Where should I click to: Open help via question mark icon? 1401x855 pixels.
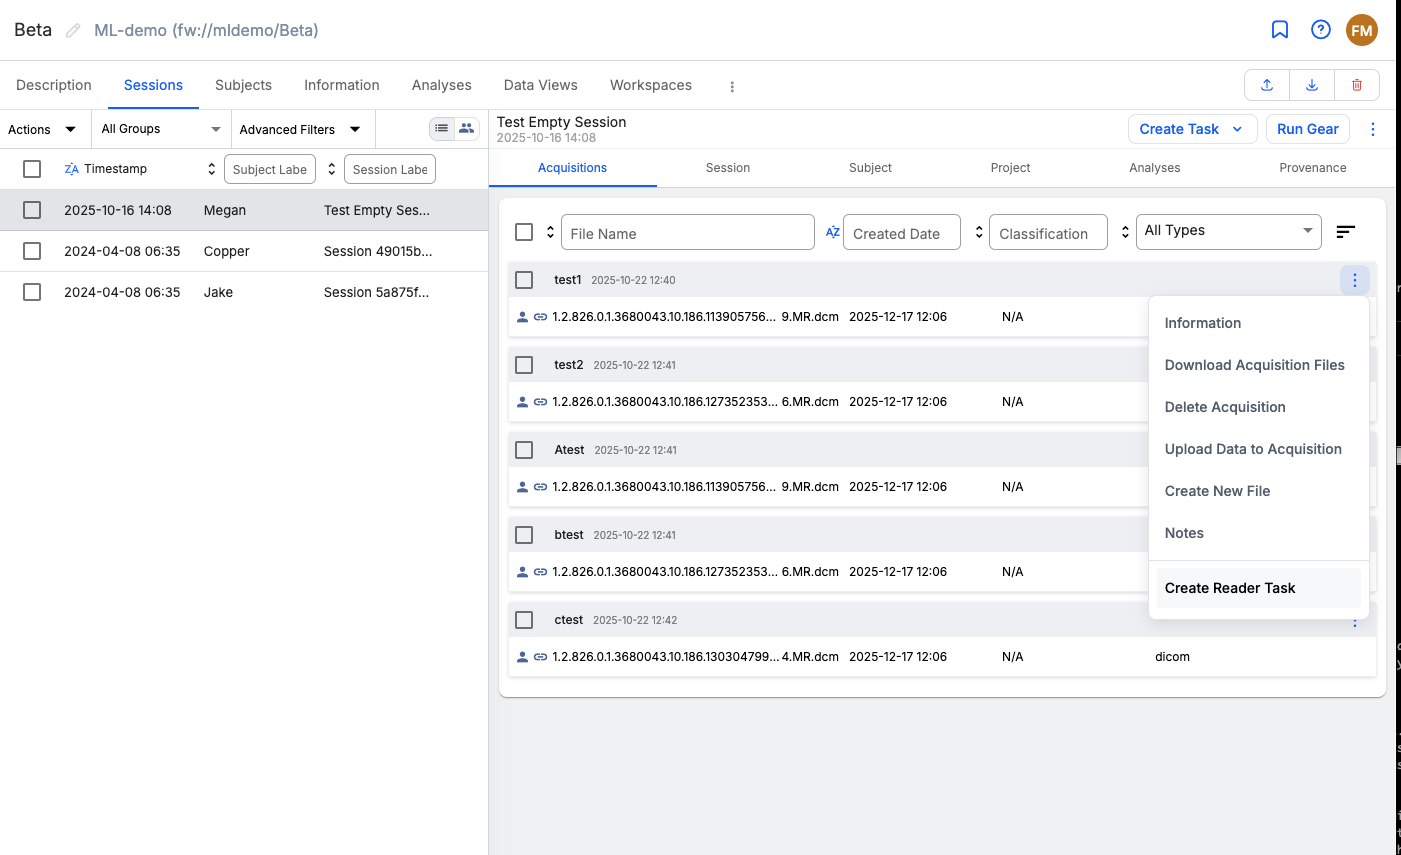click(1320, 29)
